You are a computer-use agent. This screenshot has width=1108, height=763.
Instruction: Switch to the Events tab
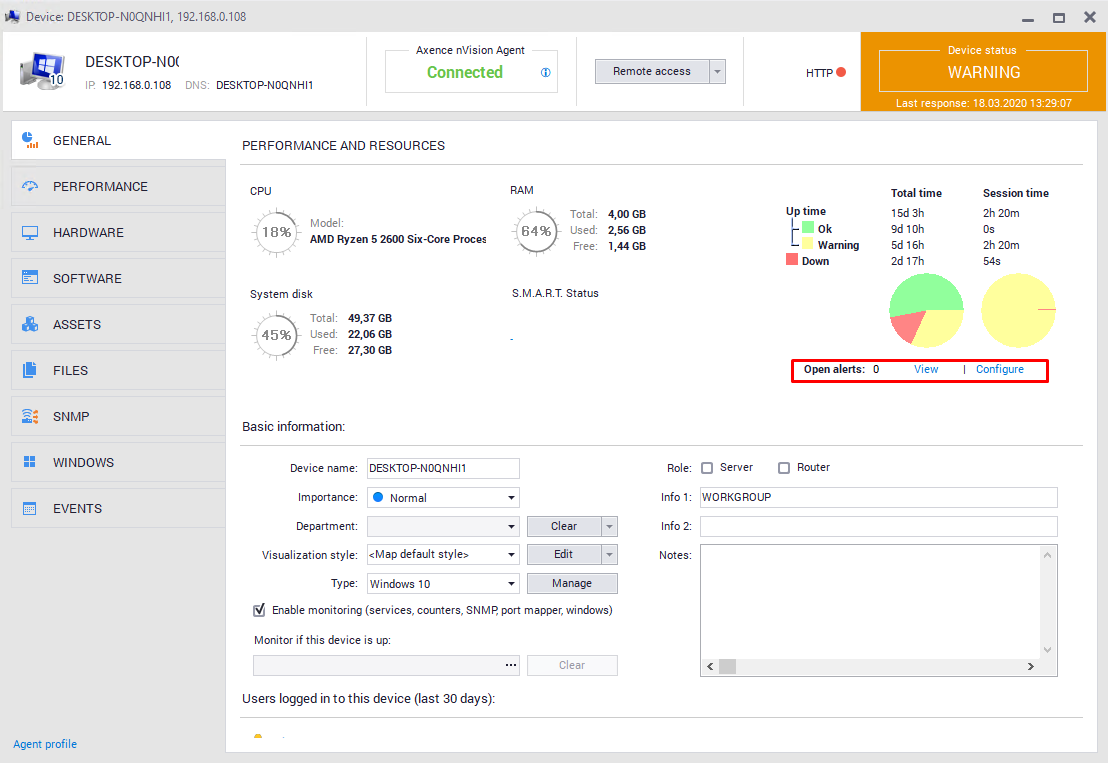click(77, 509)
